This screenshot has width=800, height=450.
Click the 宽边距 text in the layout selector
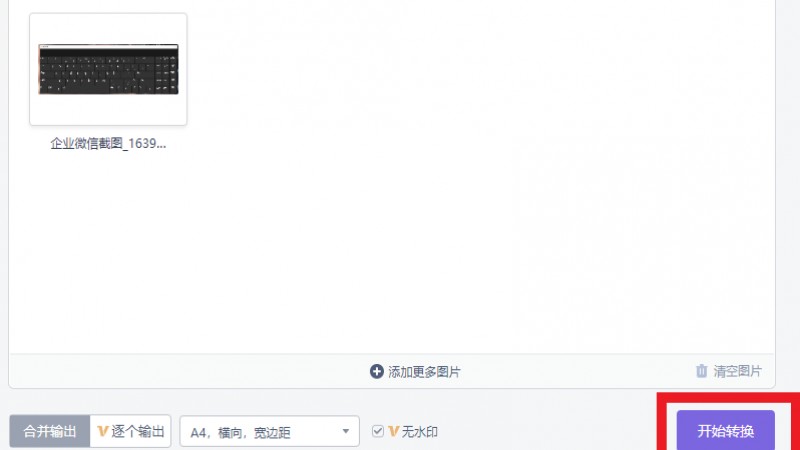click(x=272, y=433)
